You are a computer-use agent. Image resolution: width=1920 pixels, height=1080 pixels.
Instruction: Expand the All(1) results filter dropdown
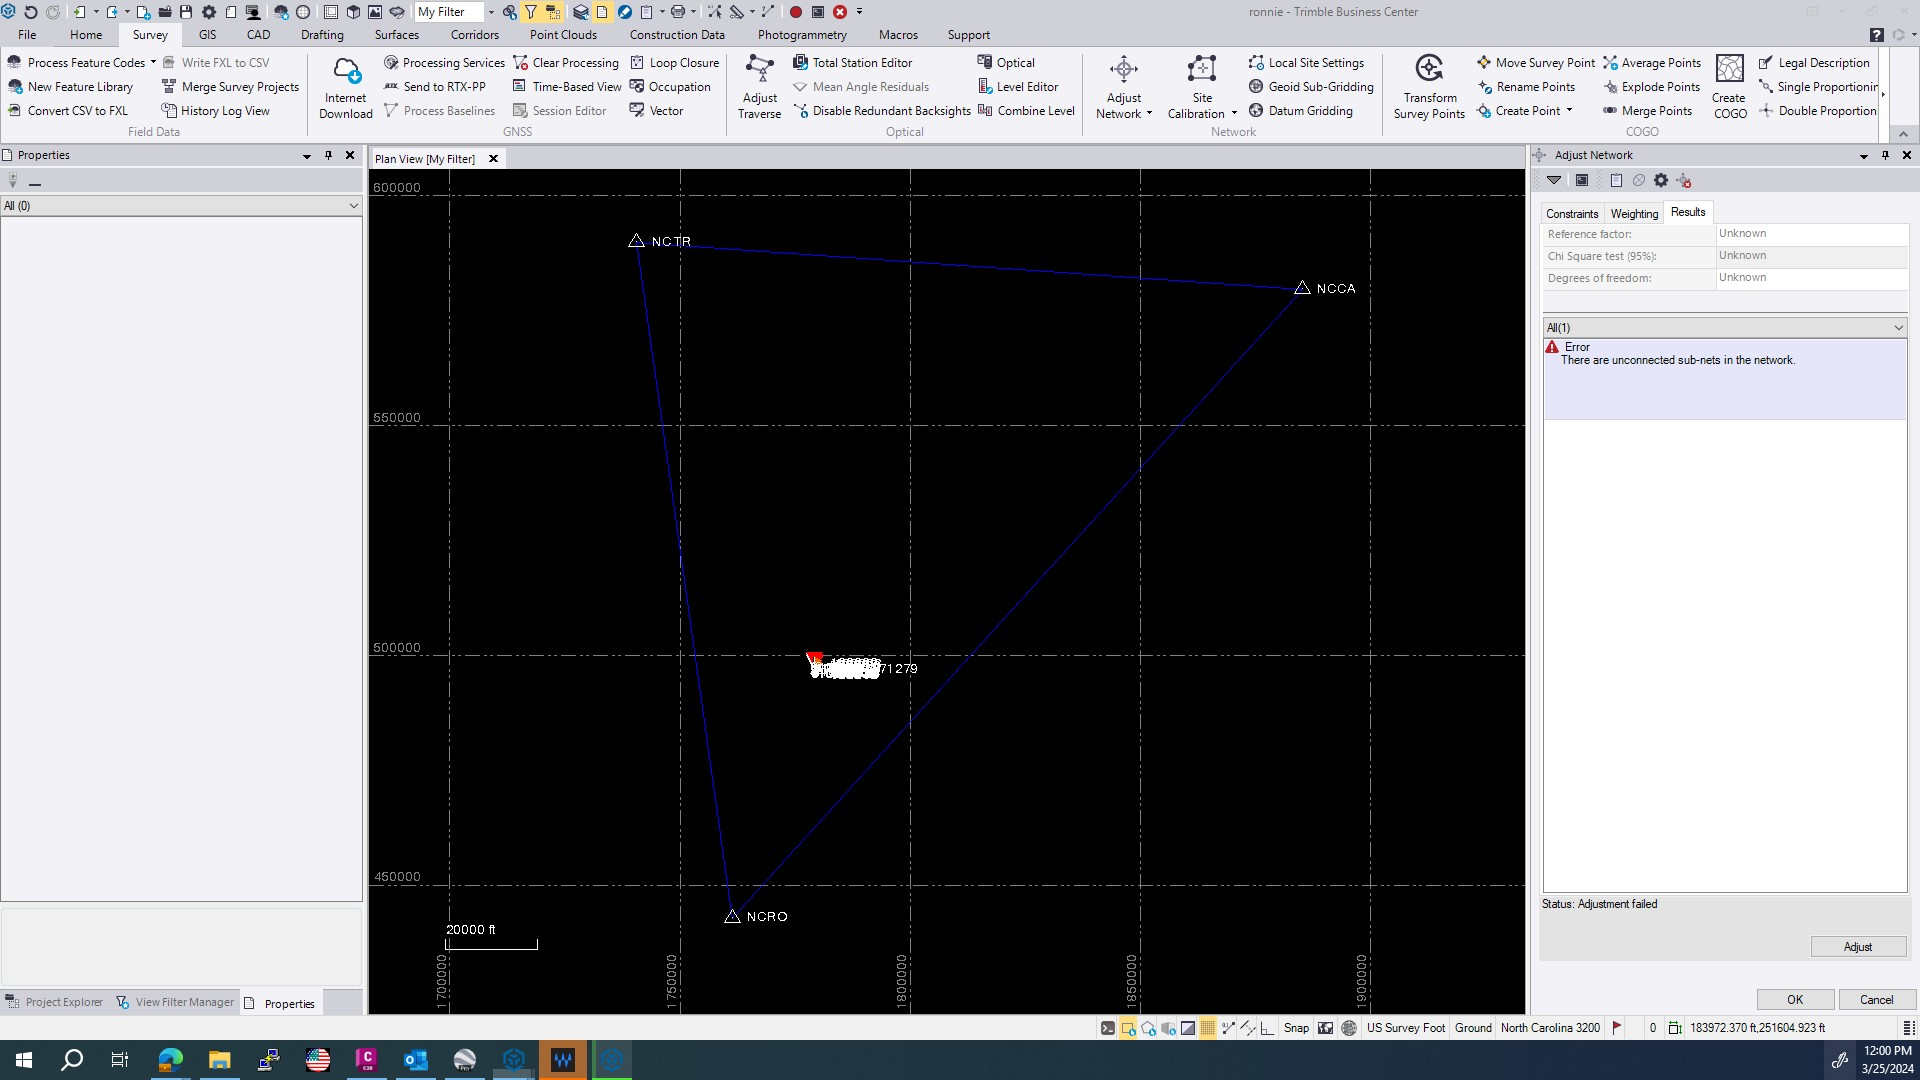point(1898,328)
